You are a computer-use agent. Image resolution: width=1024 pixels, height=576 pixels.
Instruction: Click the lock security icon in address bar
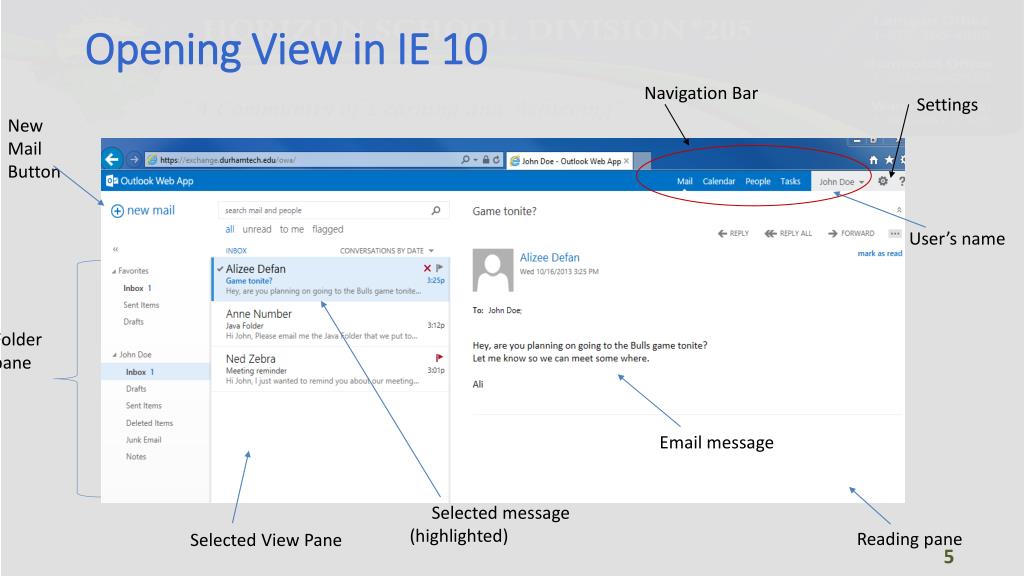pyautogui.click(x=486, y=159)
